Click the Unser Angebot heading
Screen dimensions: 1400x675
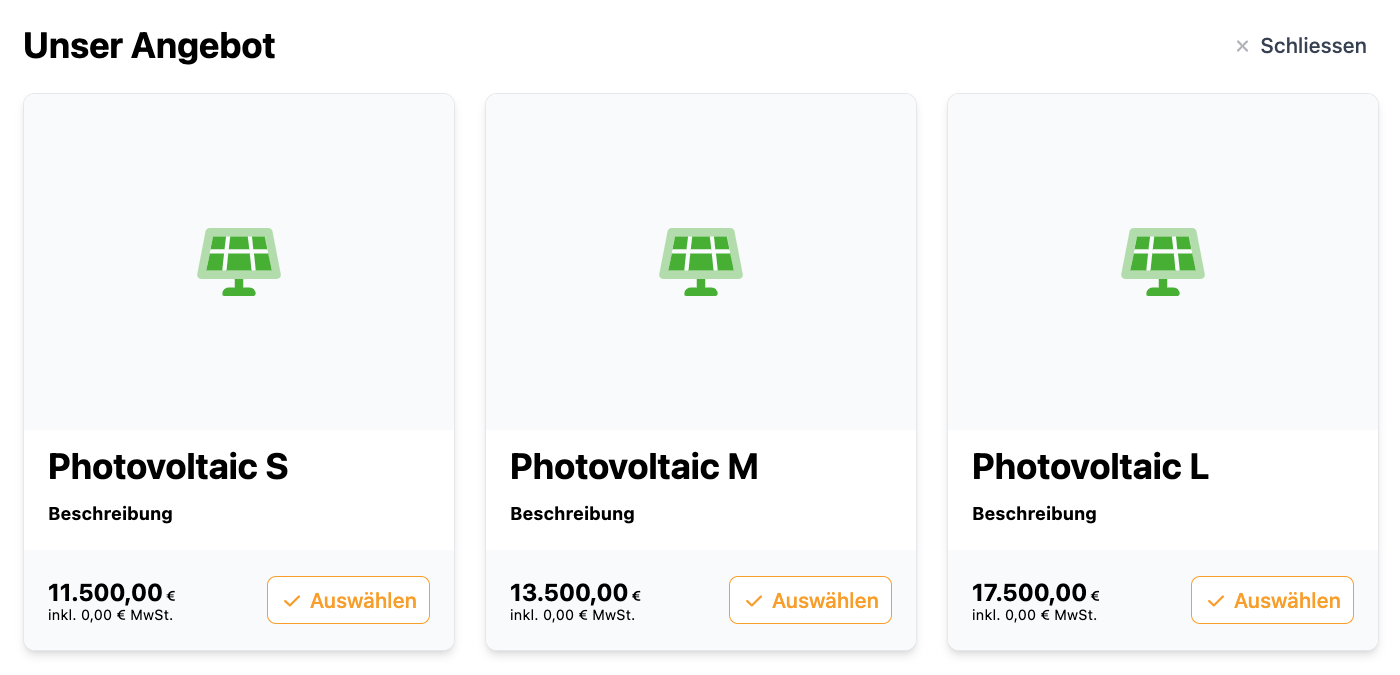point(149,46)
